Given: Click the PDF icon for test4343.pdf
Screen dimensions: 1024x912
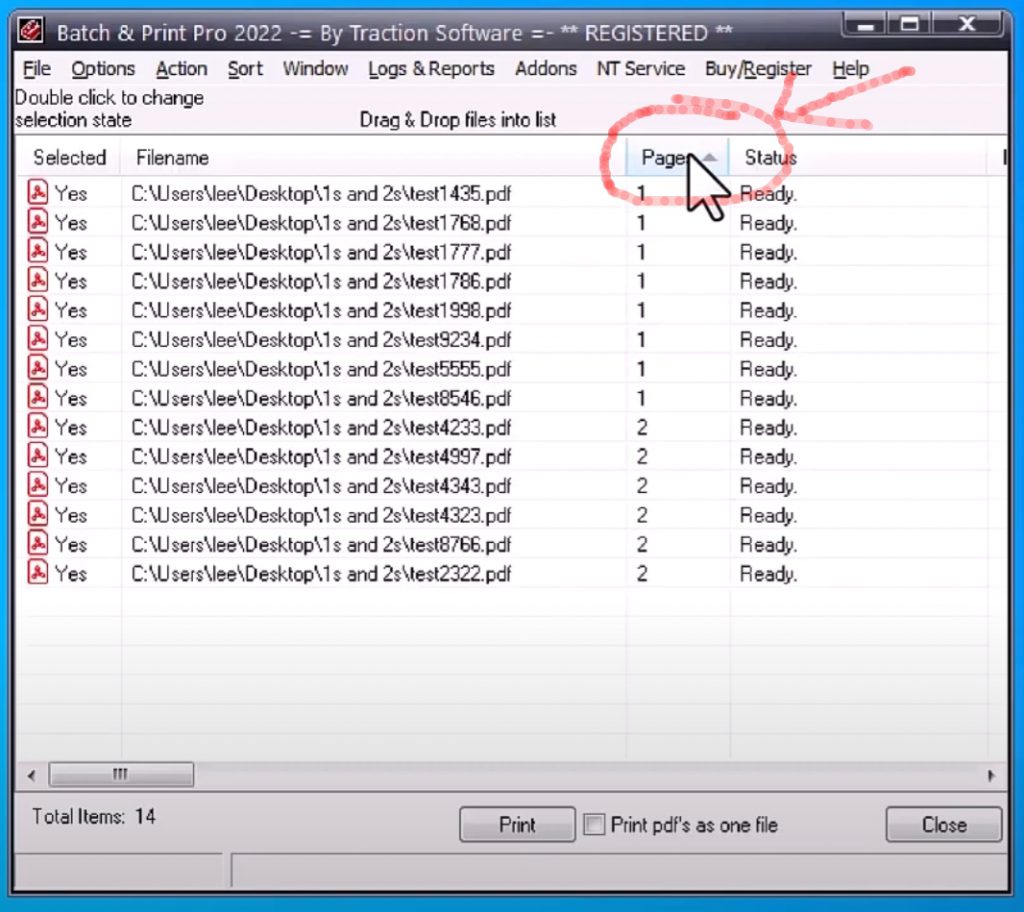Looking at the screenshot, I should click(x=37, y=486).
